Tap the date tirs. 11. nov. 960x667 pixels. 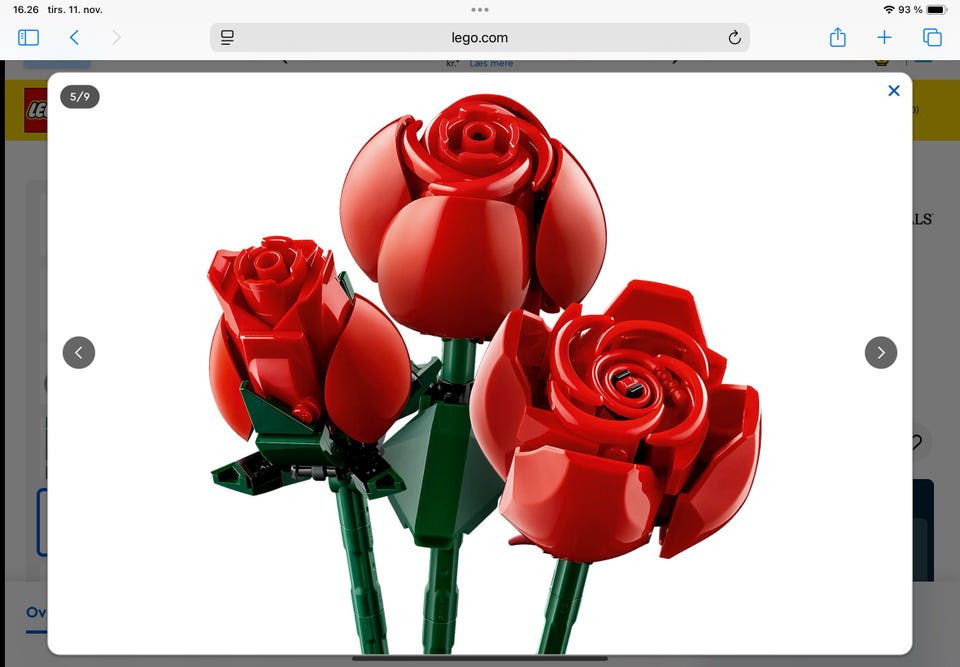tap(75, 10)
